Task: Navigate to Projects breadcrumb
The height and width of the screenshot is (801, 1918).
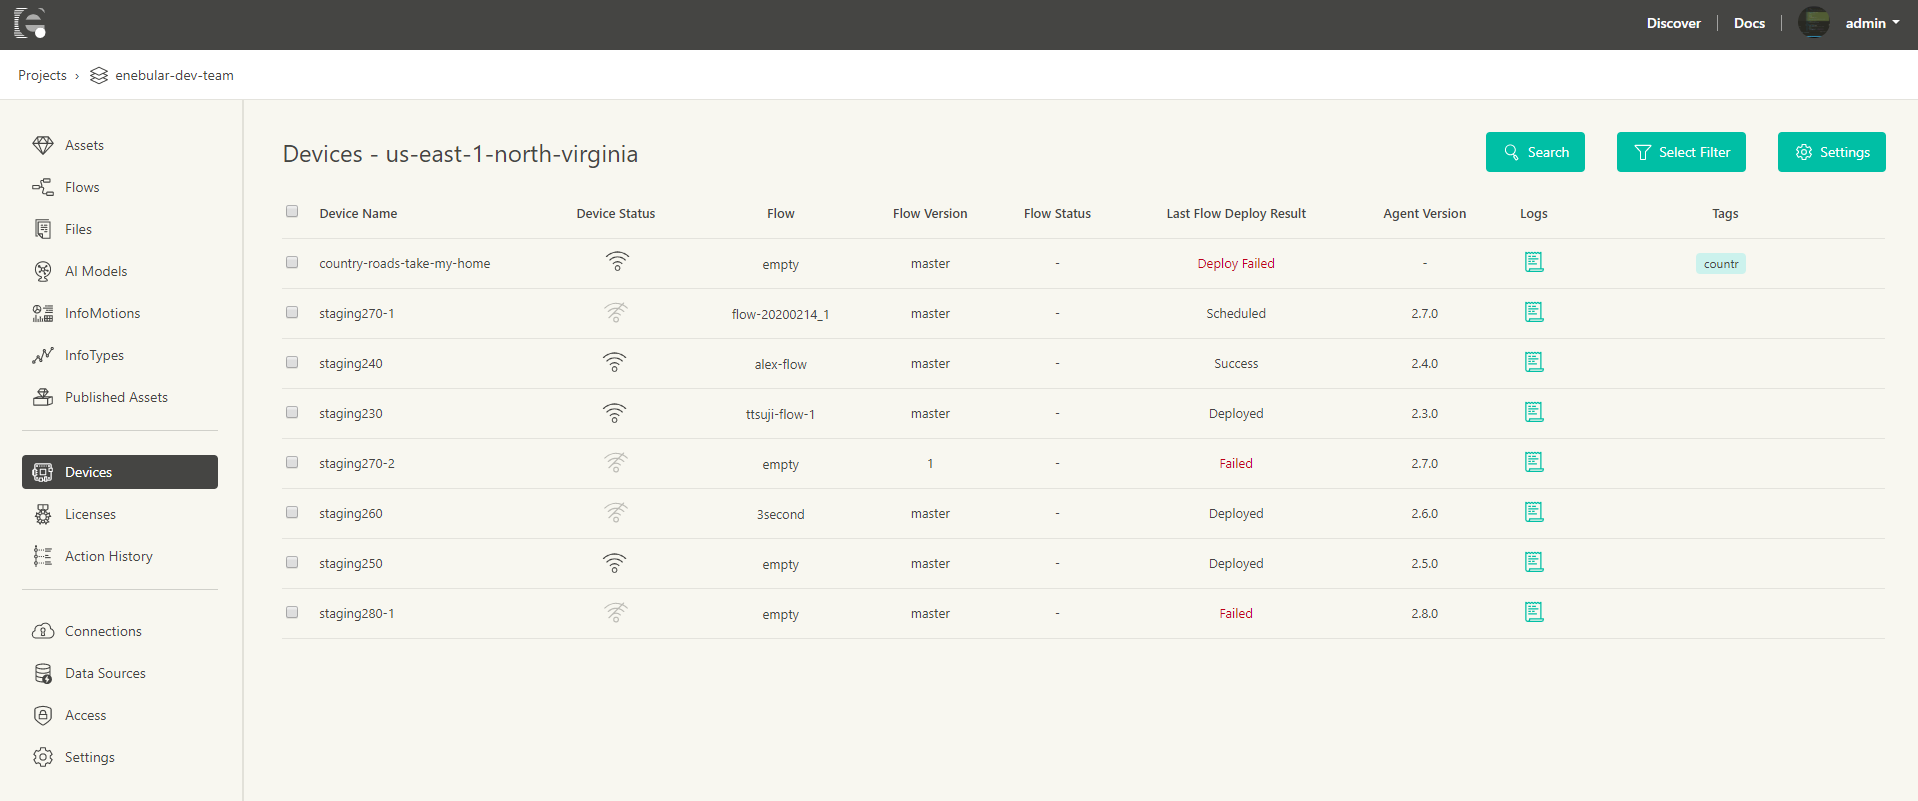Action: pos(42,75)
